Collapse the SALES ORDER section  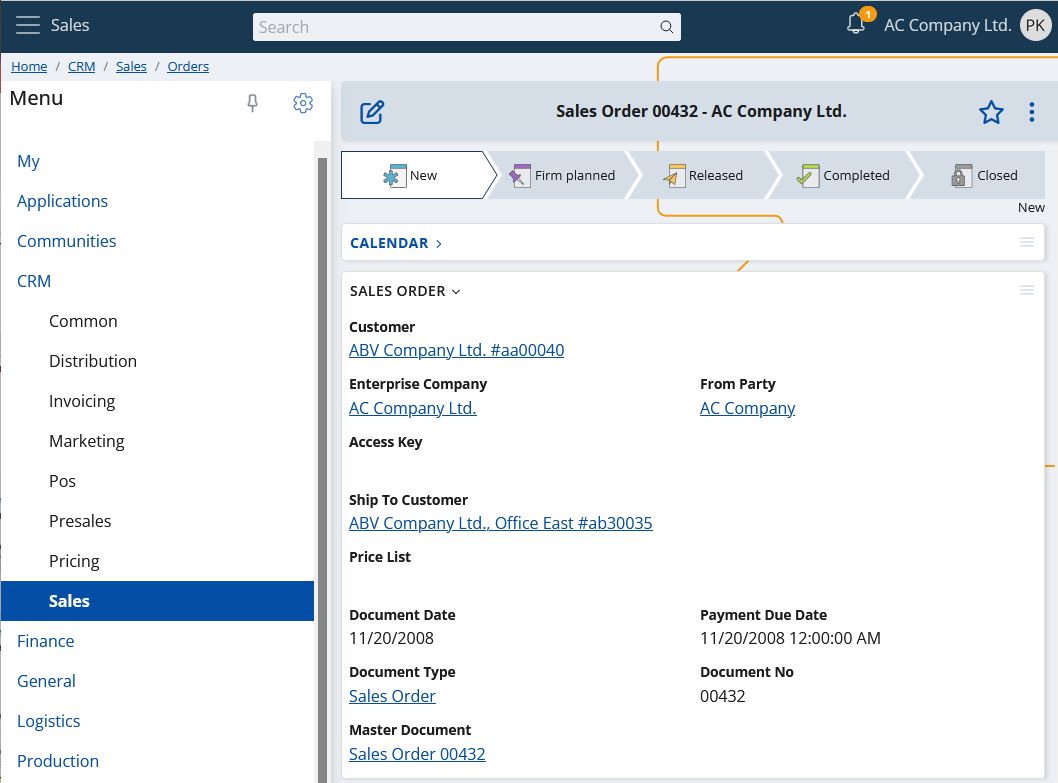click(405, 291)
